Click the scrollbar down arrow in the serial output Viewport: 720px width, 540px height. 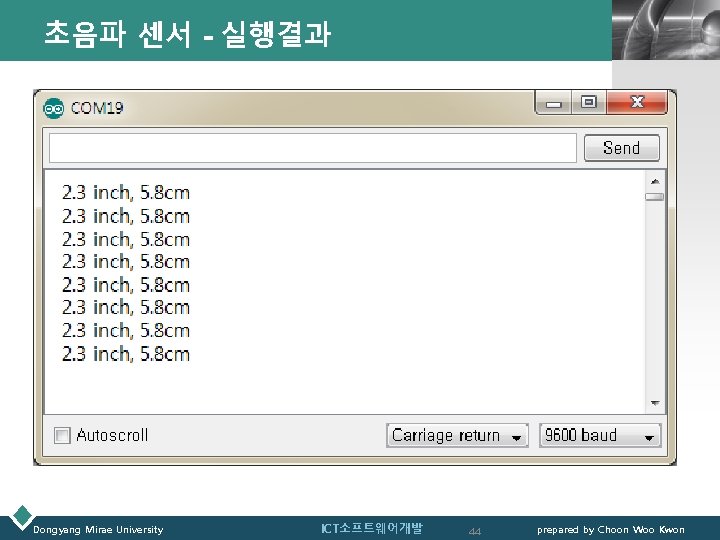click(x=655, y=403)
